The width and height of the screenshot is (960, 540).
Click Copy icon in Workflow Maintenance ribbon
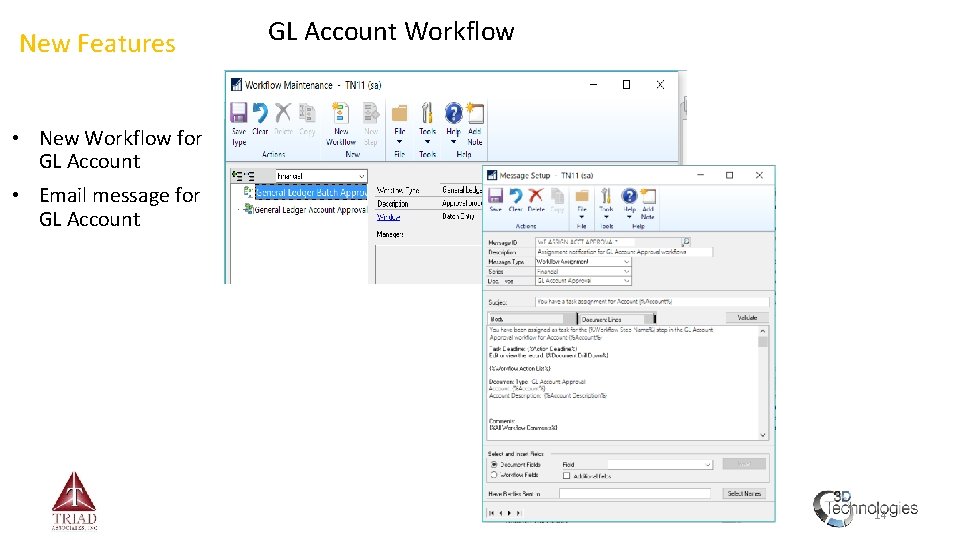307,119
